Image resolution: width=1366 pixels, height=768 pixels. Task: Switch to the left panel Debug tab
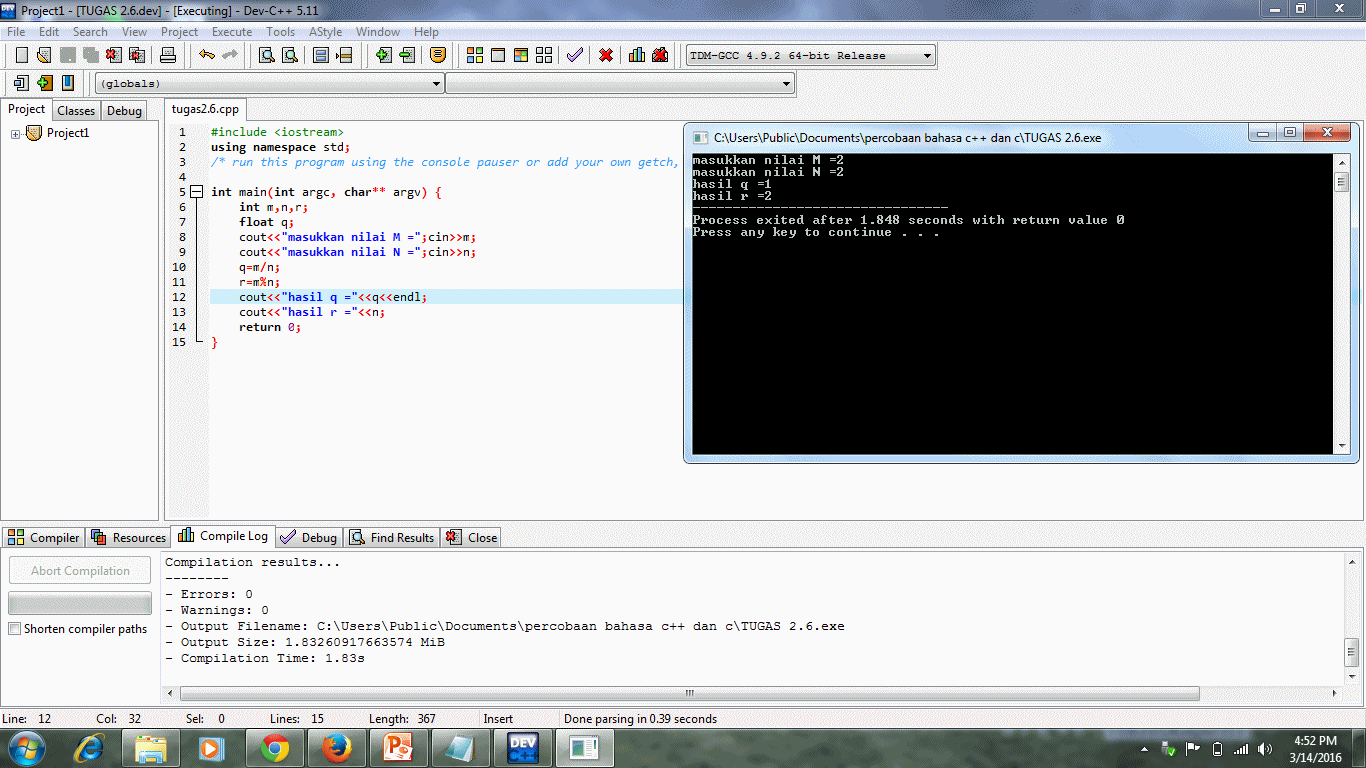[x=124, y=111]
